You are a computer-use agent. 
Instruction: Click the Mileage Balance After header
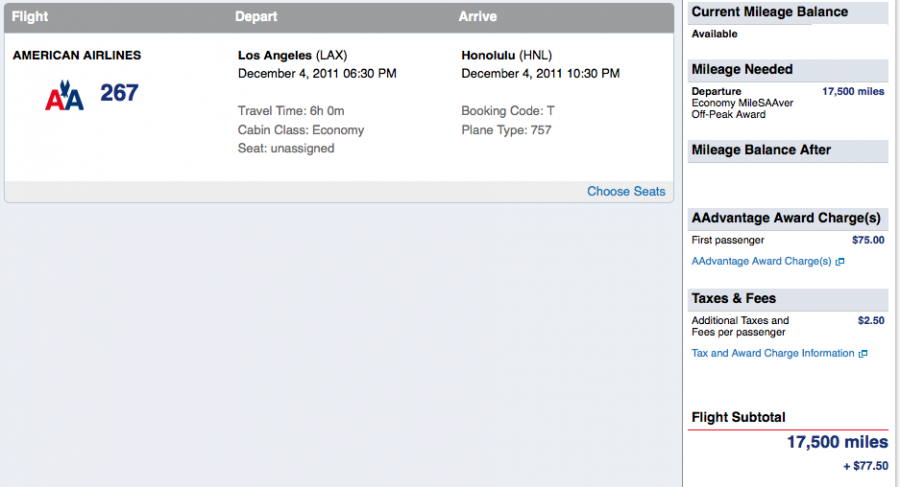click(761, 150)
